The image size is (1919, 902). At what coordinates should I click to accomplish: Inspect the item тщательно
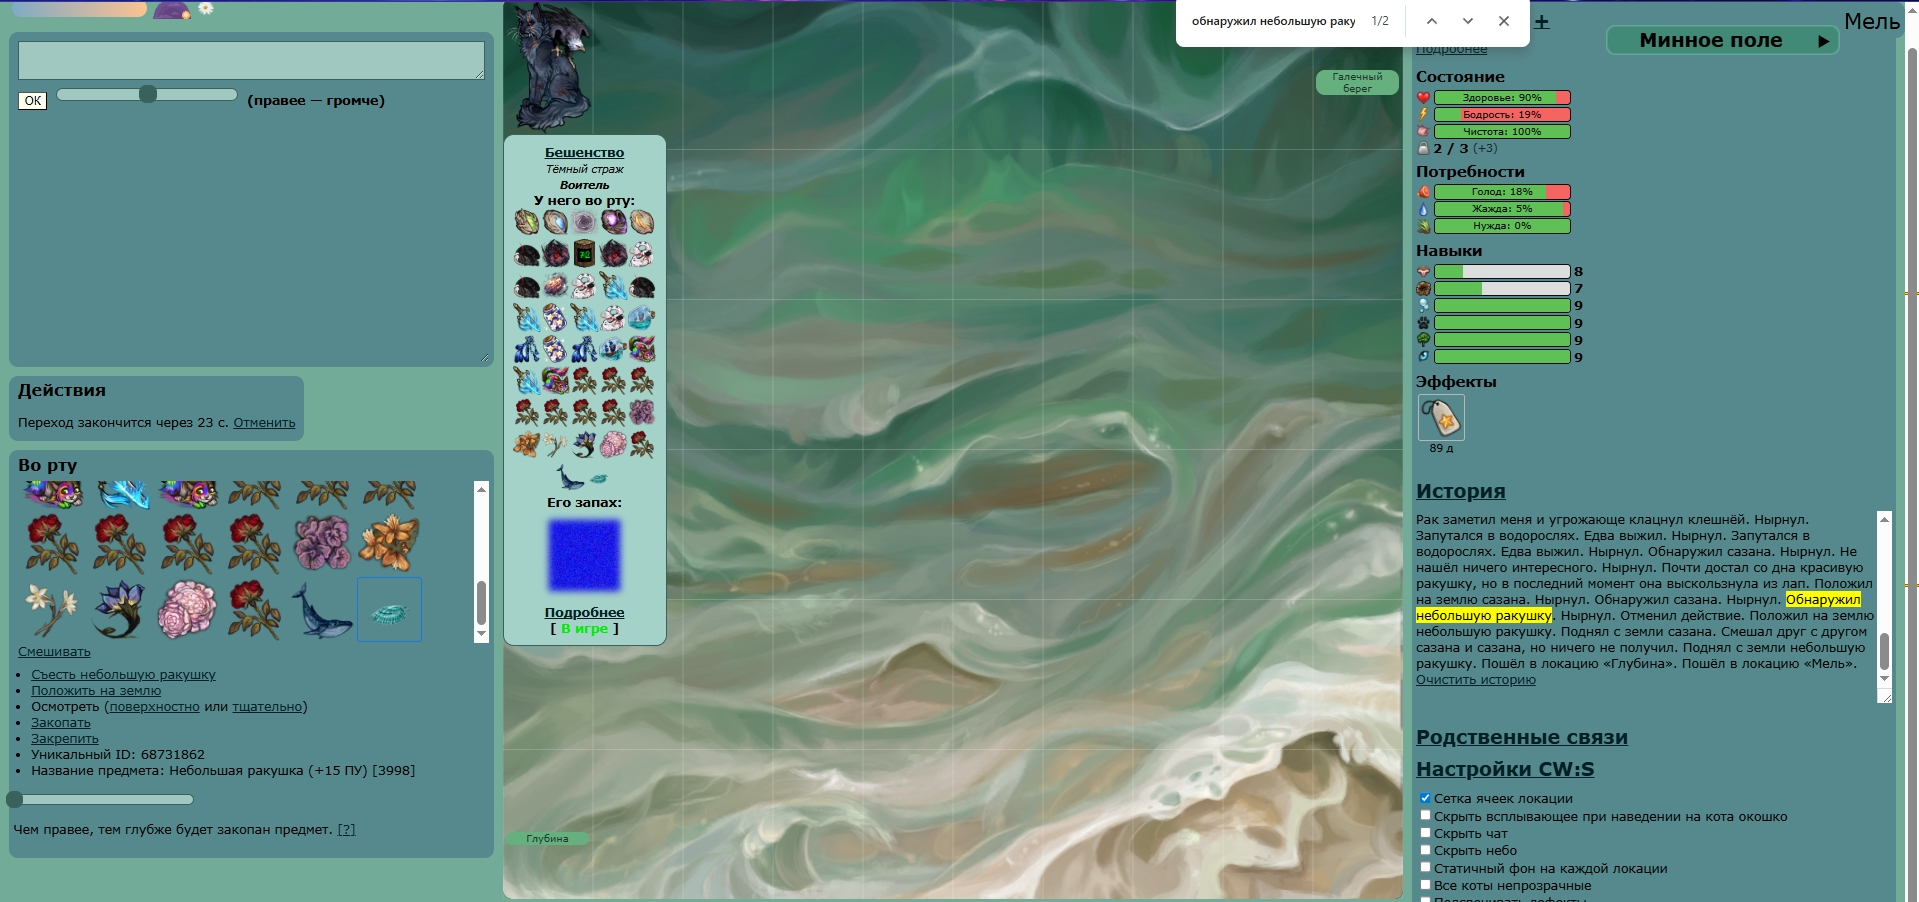[267, 707]
